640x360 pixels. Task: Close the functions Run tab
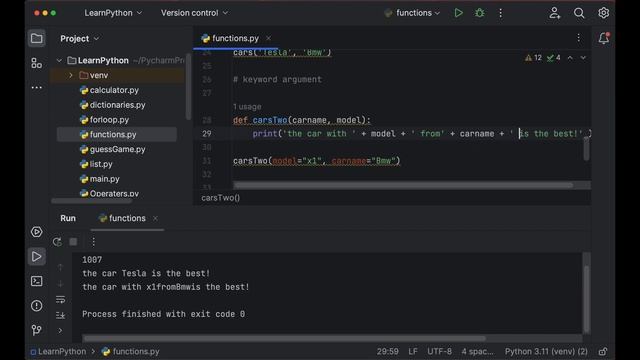(x=155, y=218)
